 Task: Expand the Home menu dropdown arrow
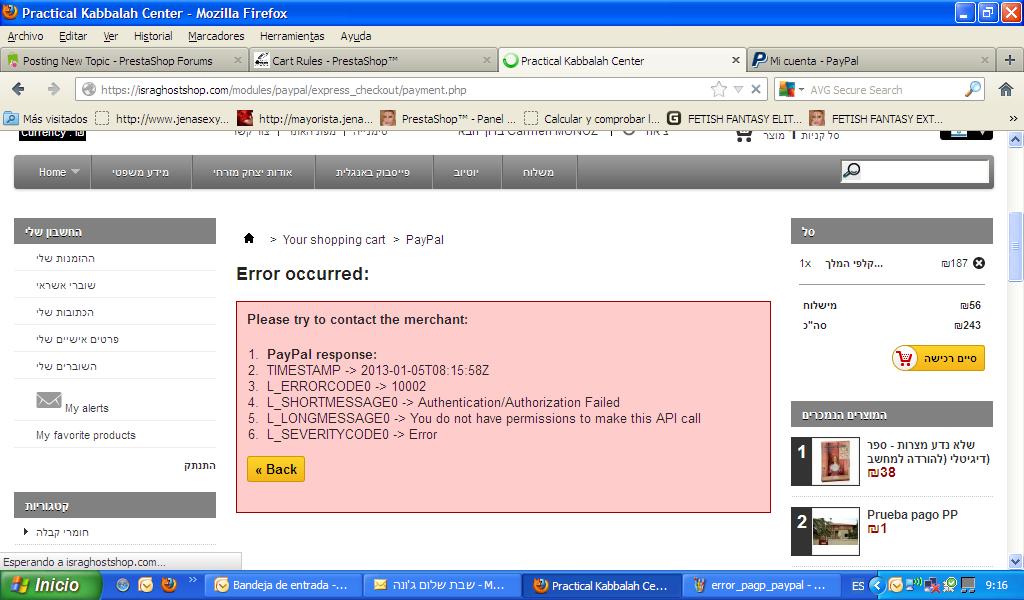(76, 172)
